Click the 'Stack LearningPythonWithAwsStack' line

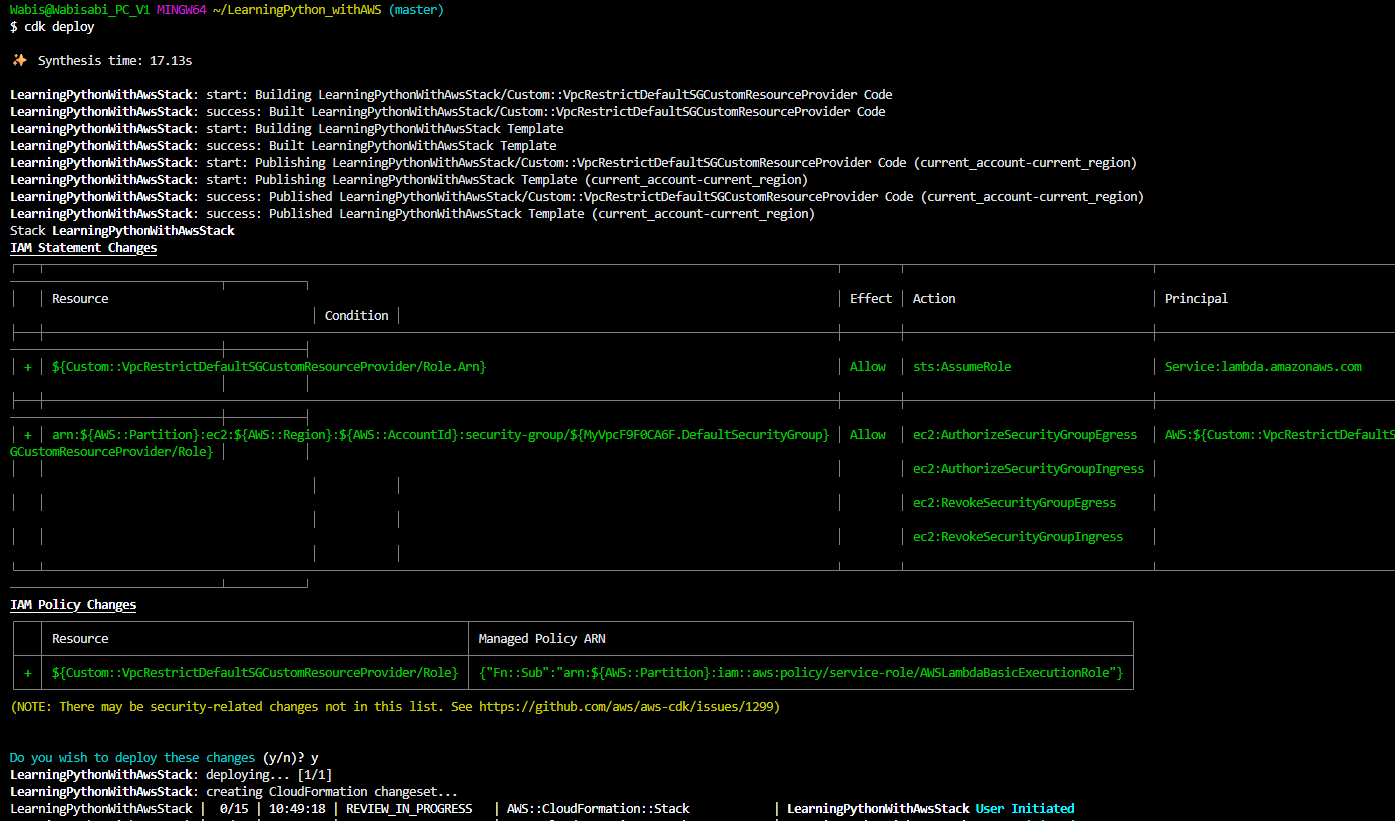coord(122,231)
